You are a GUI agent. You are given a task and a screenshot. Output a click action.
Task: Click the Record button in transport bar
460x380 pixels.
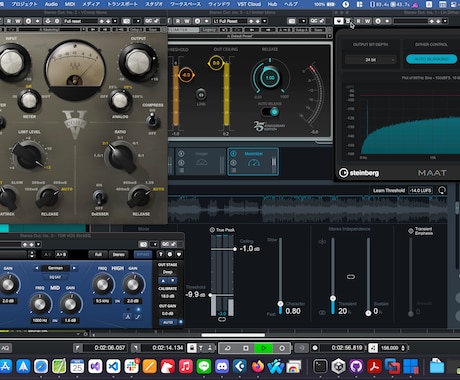click(282, 348)
